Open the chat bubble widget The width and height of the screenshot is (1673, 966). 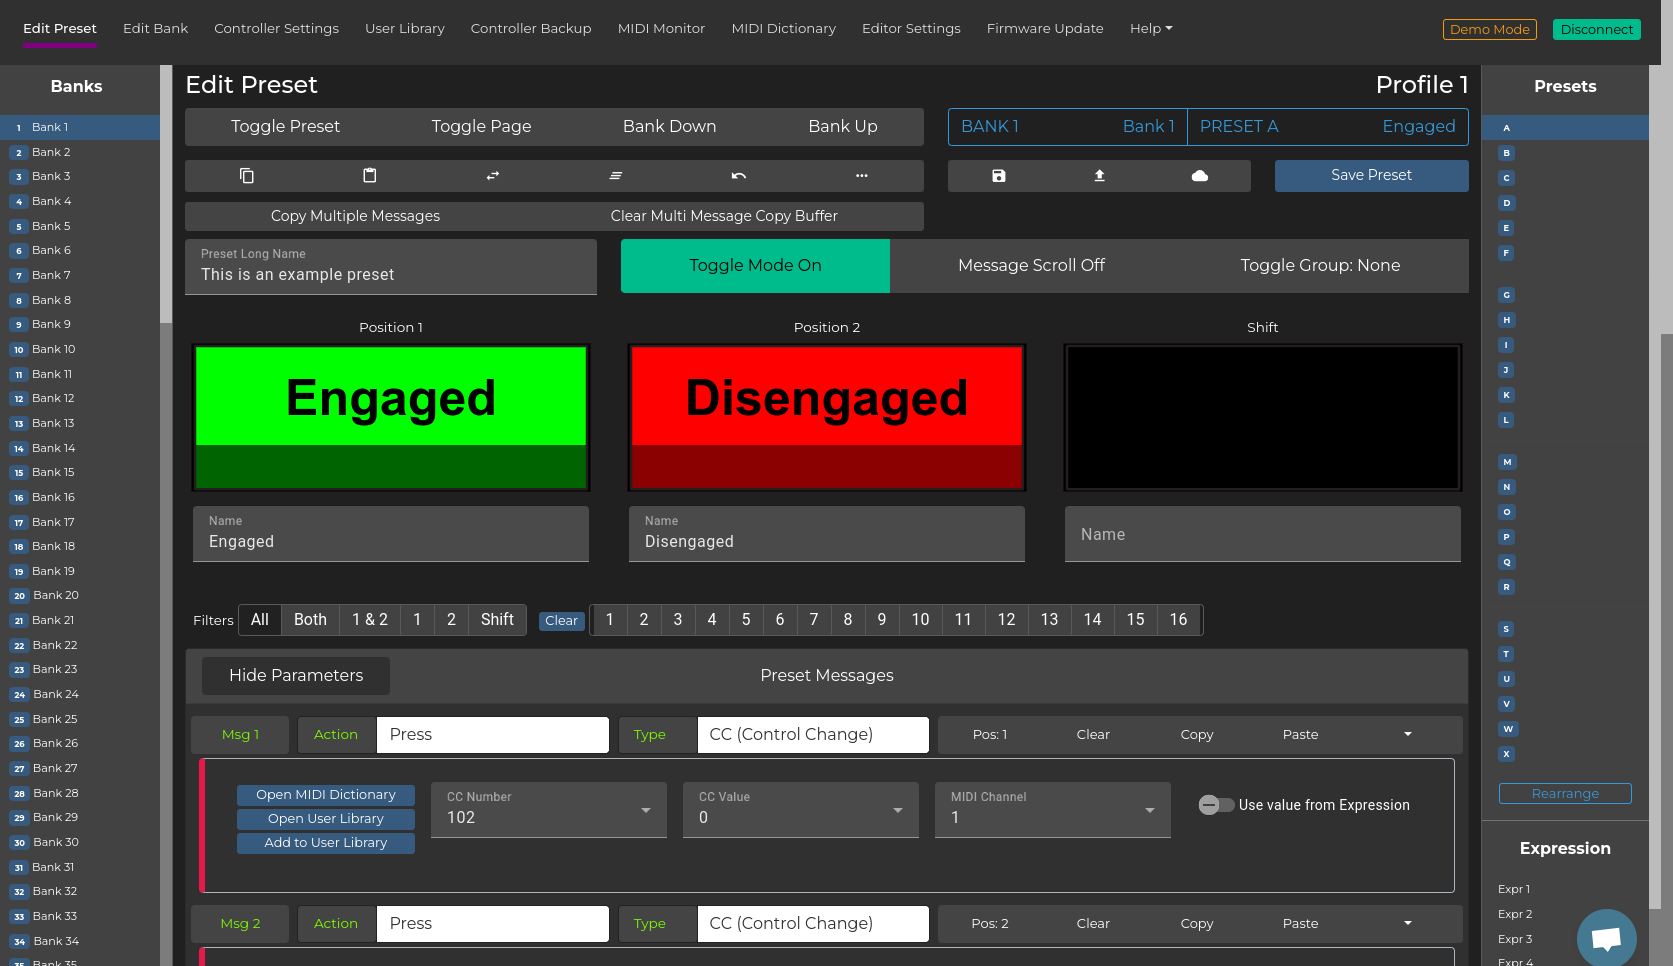tap(1606, 938)
